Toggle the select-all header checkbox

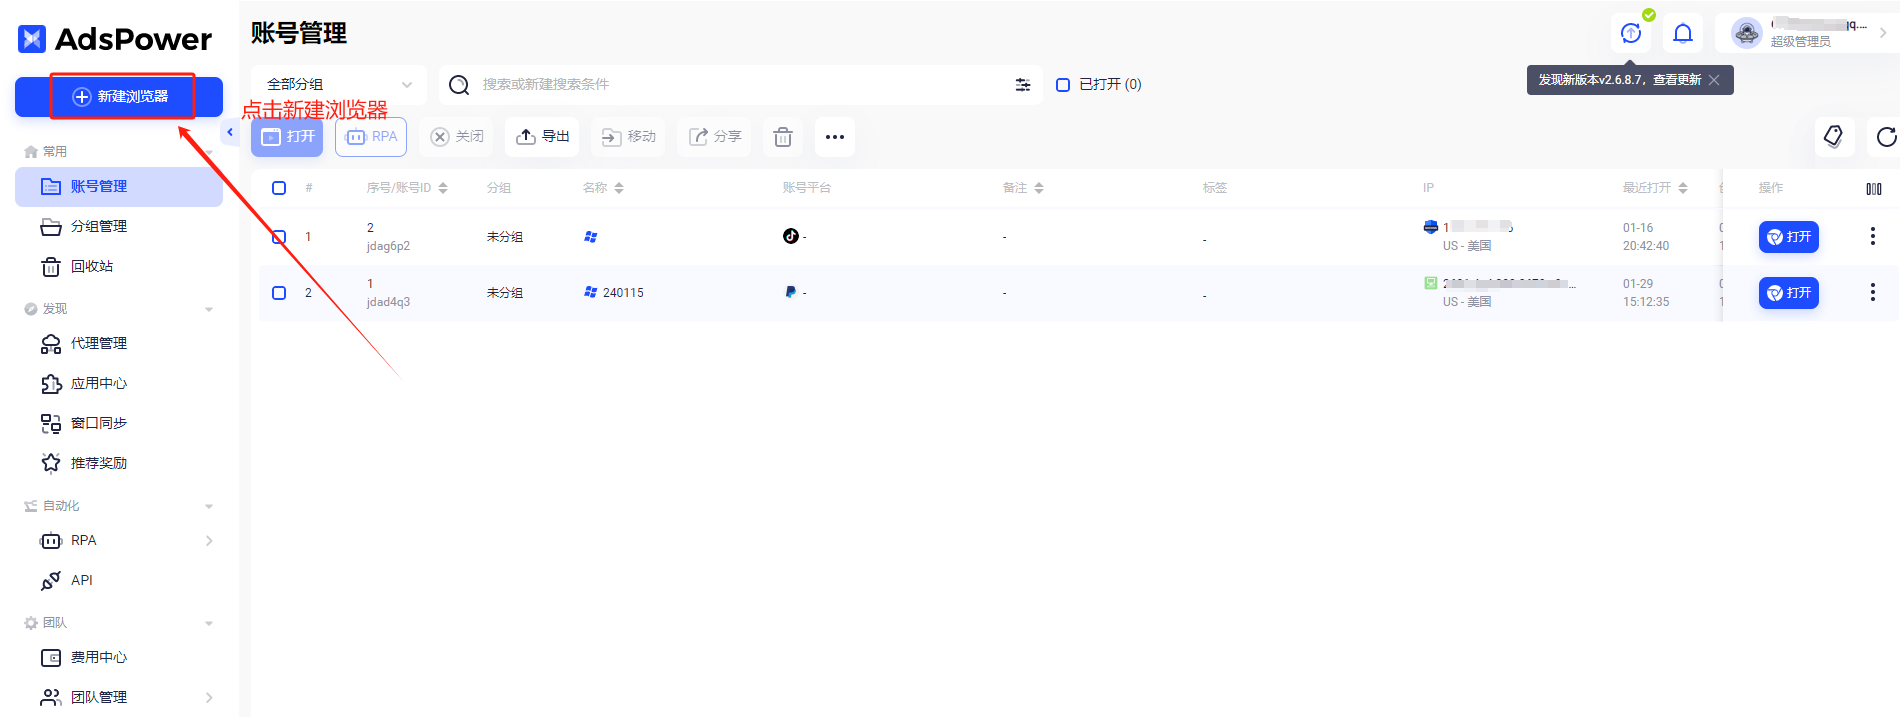click(x=279, y=188)
